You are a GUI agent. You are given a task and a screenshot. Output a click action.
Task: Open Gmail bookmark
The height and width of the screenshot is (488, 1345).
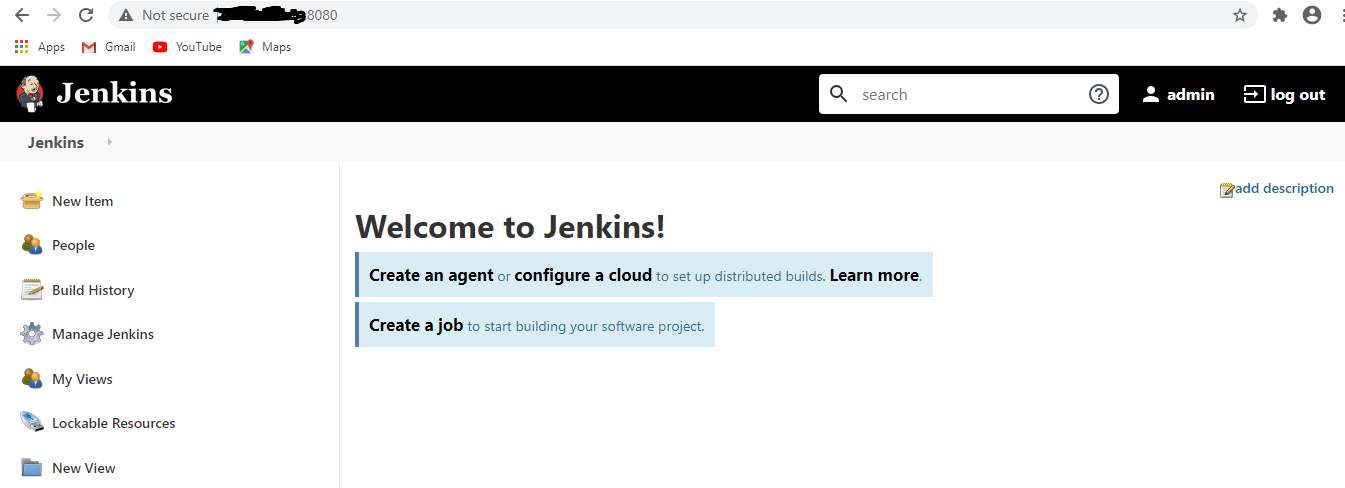tap(108, 47)
